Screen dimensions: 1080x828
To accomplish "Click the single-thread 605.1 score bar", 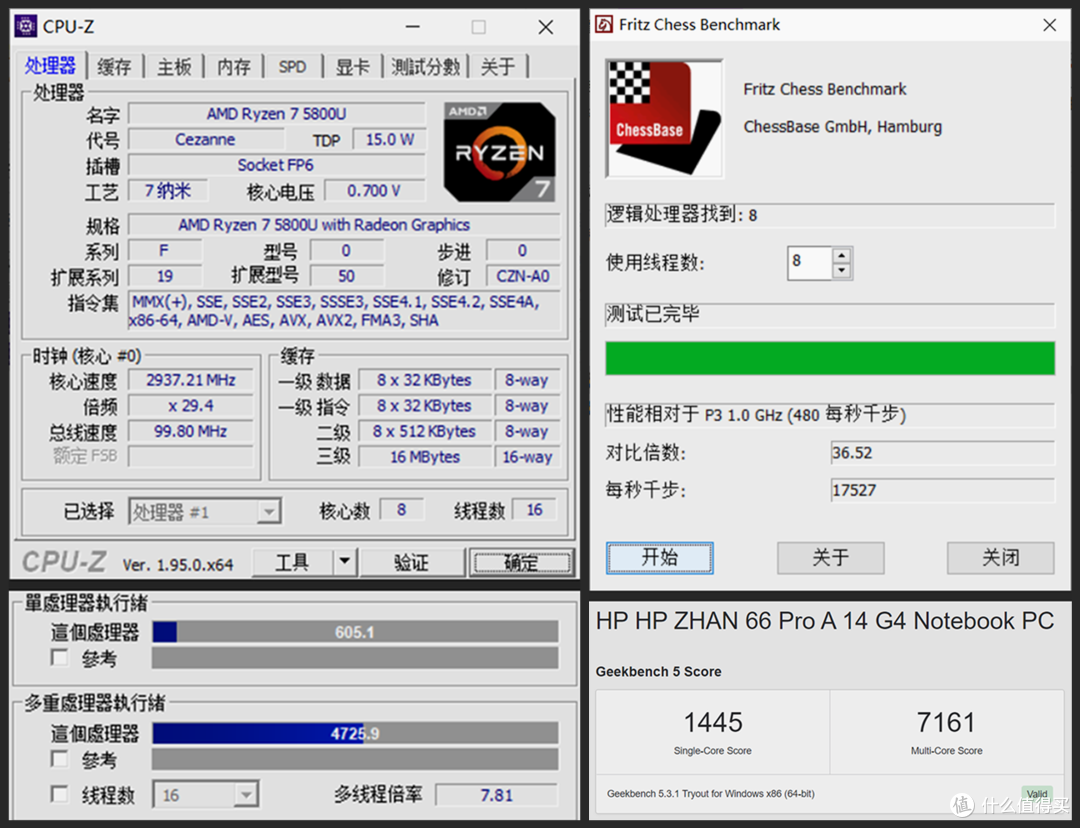I will coord(355,632).
